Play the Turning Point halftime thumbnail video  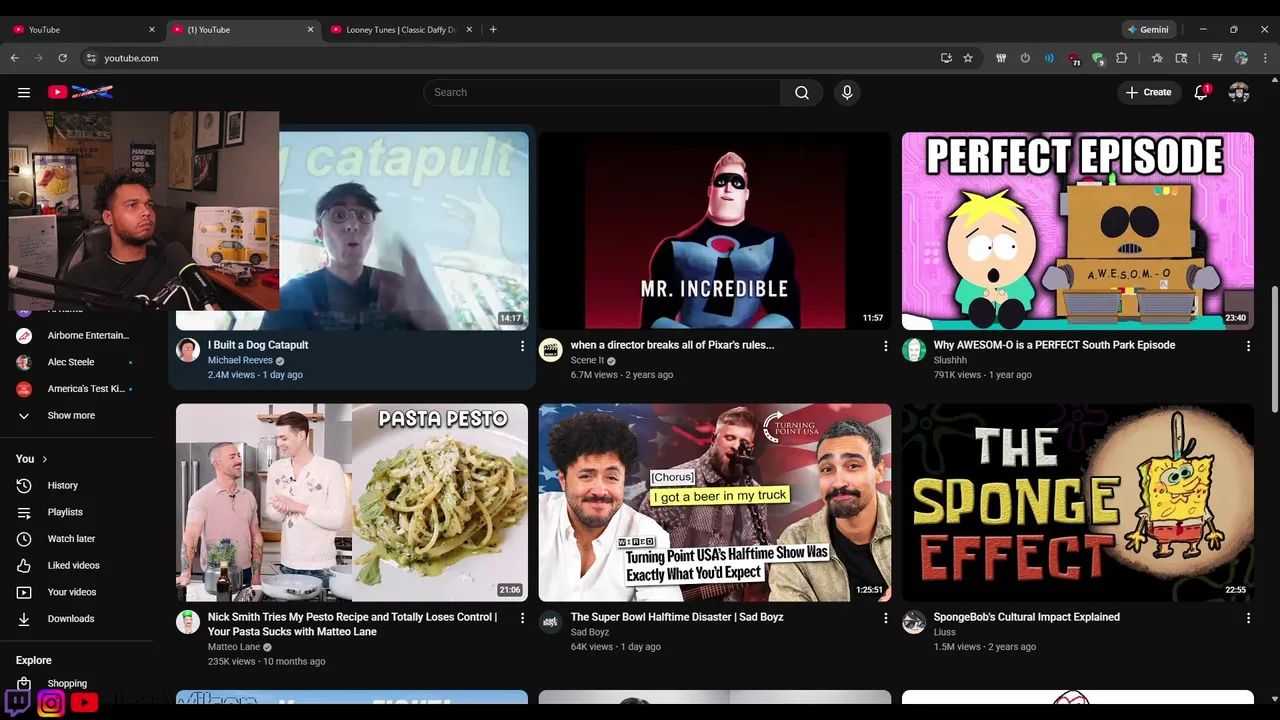click(x=715, y=502)
